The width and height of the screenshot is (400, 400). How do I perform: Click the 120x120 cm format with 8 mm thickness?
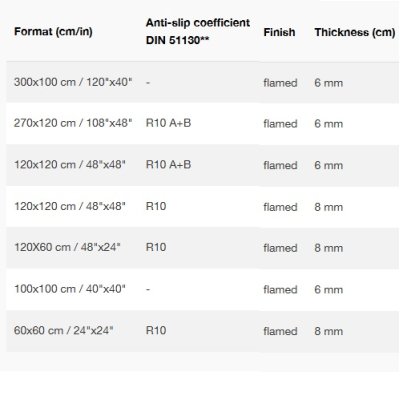pos(70,206)
